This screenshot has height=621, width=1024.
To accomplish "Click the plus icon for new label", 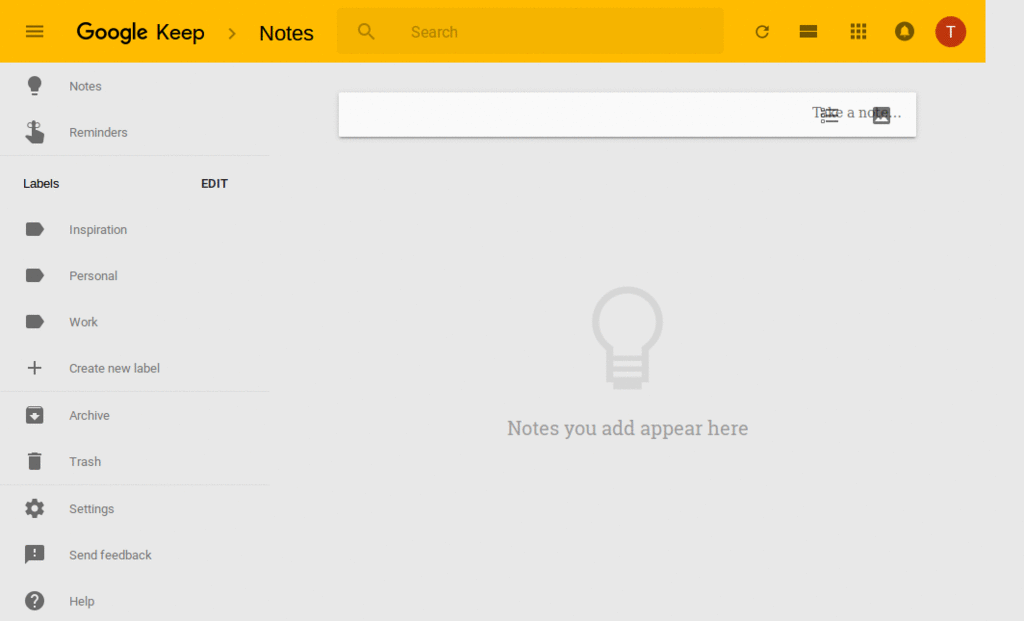I will tap(35, 368).
